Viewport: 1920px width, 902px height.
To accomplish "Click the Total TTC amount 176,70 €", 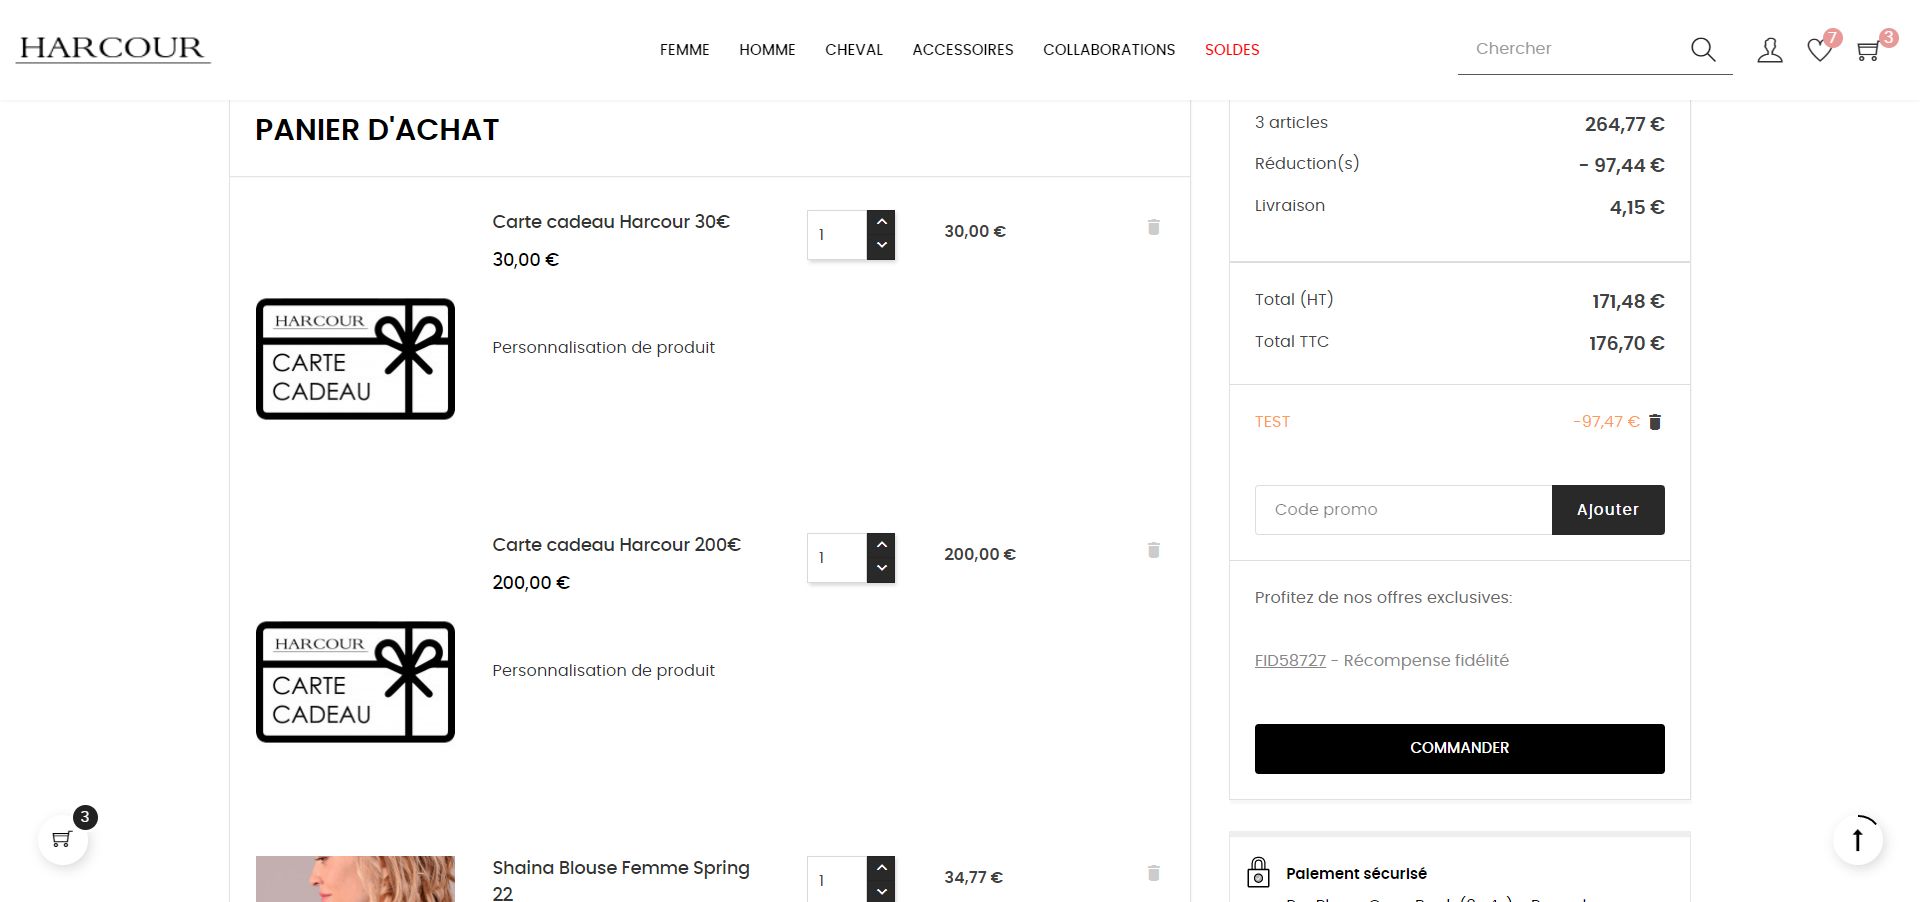I will click(x=1626, y=344).
